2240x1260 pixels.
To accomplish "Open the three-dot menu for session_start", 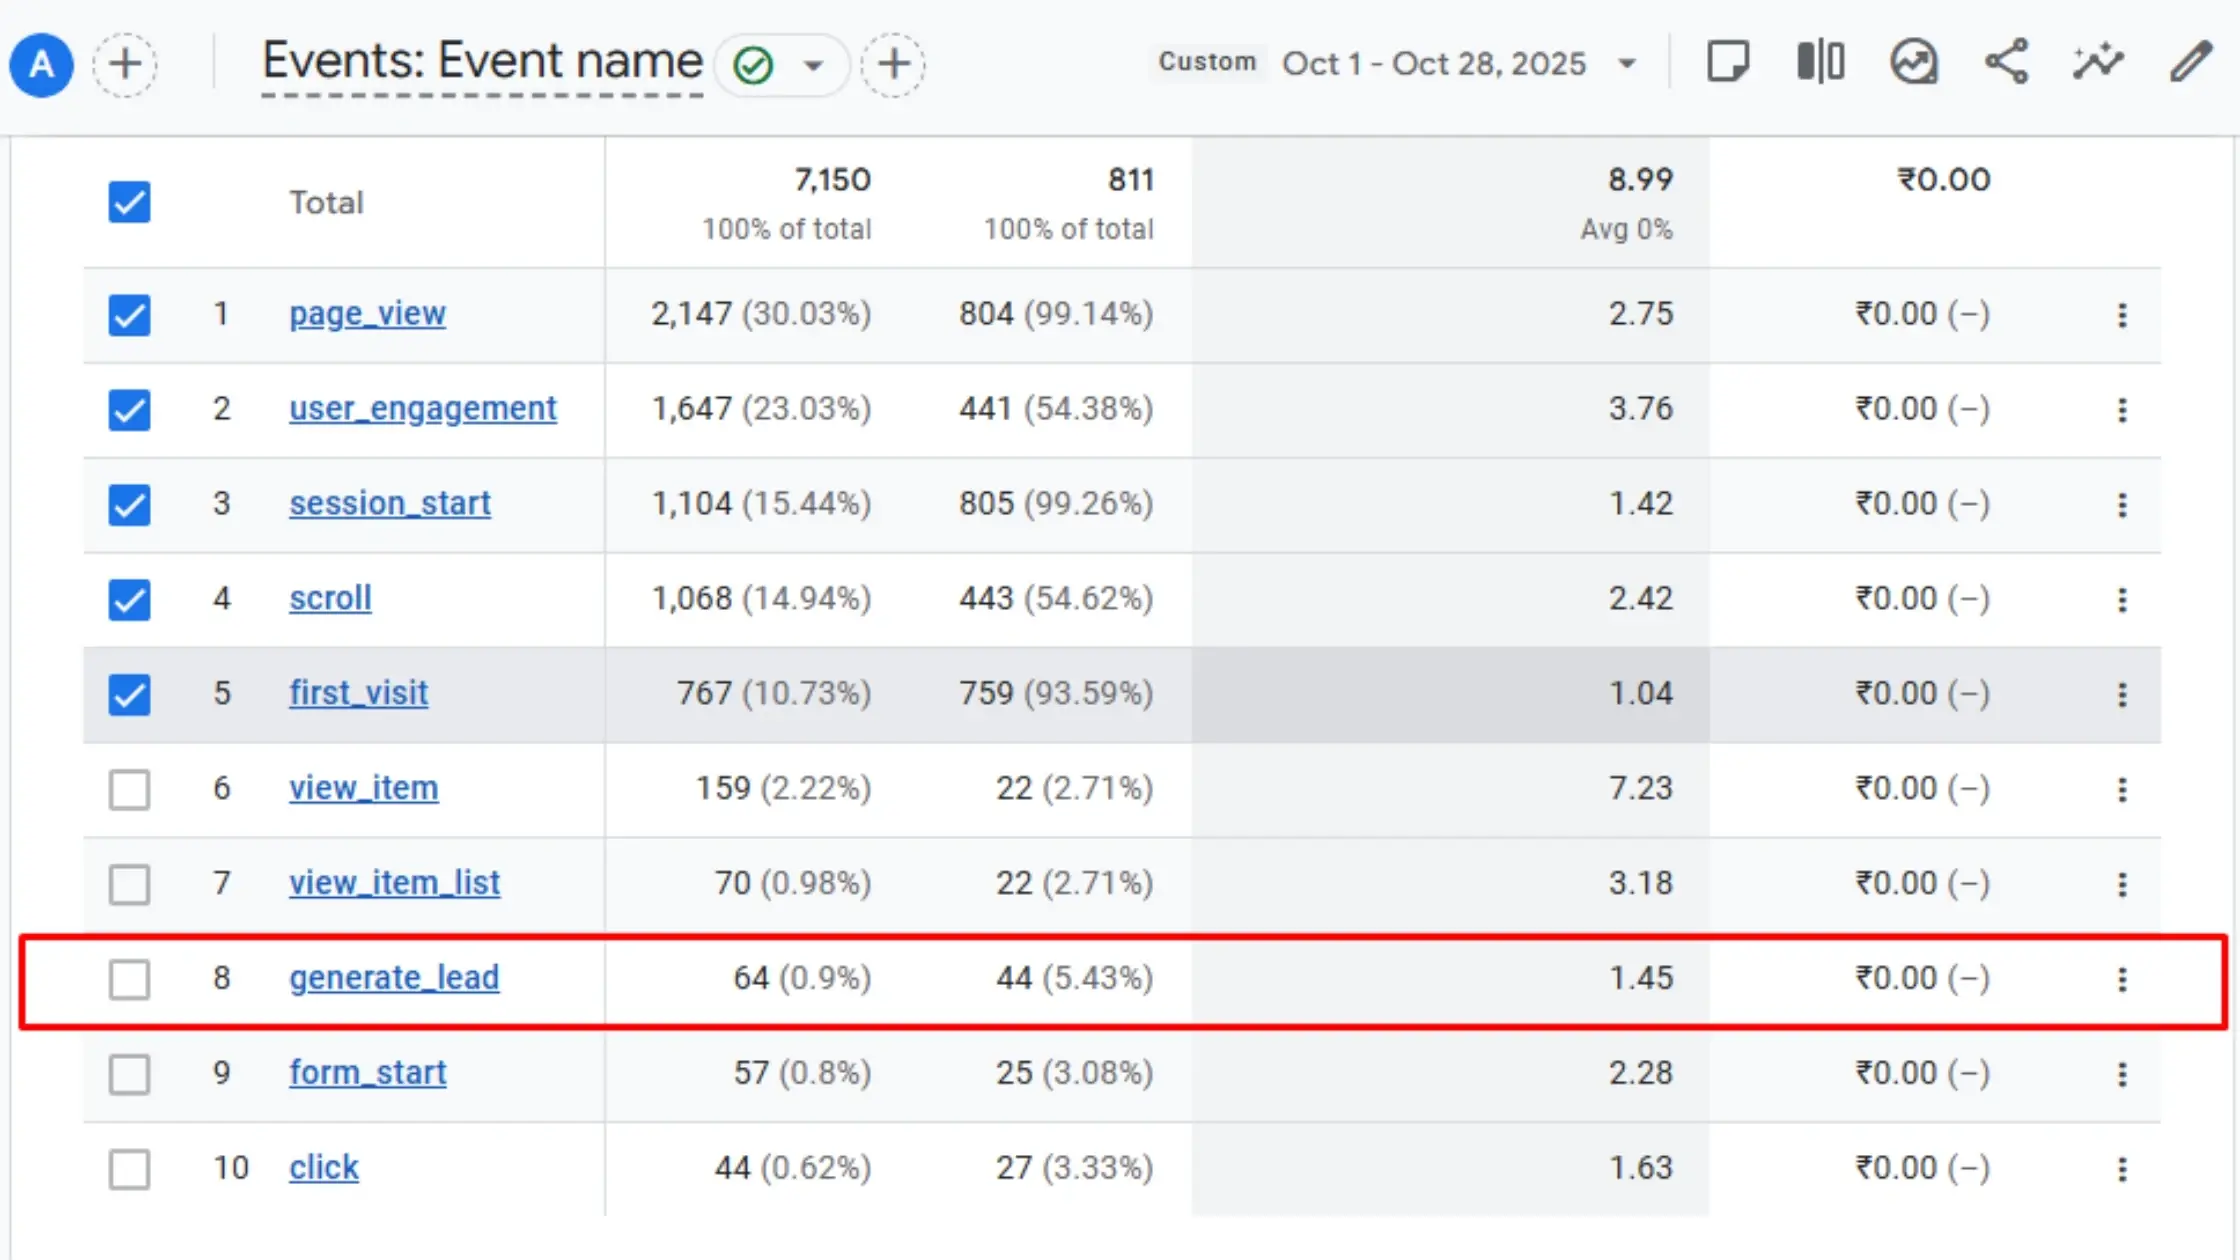I will point(2122,505).
